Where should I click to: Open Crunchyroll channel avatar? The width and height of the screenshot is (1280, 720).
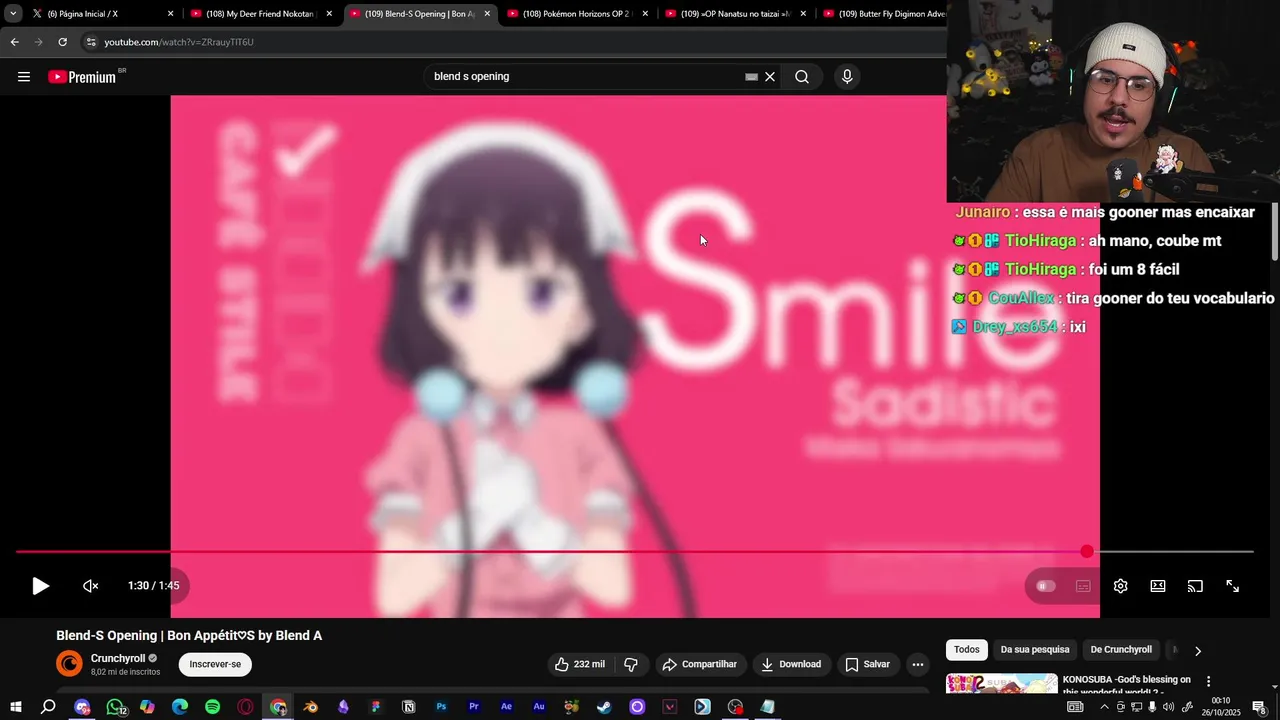tap(69, 664)
